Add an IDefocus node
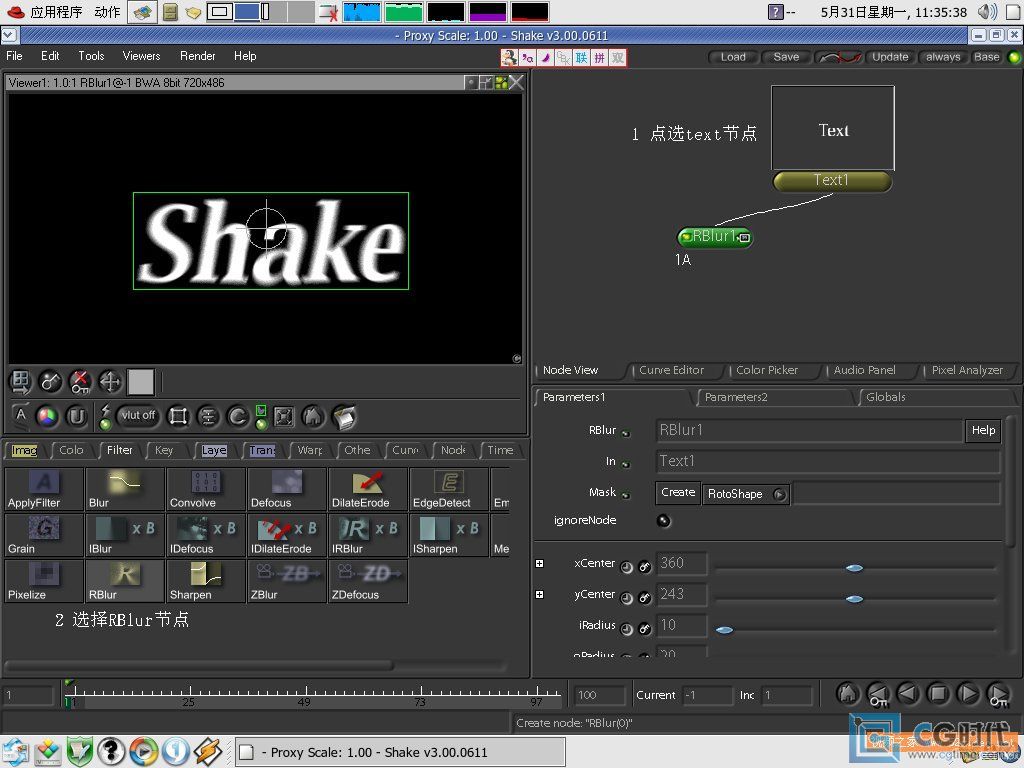 (206, 536)
